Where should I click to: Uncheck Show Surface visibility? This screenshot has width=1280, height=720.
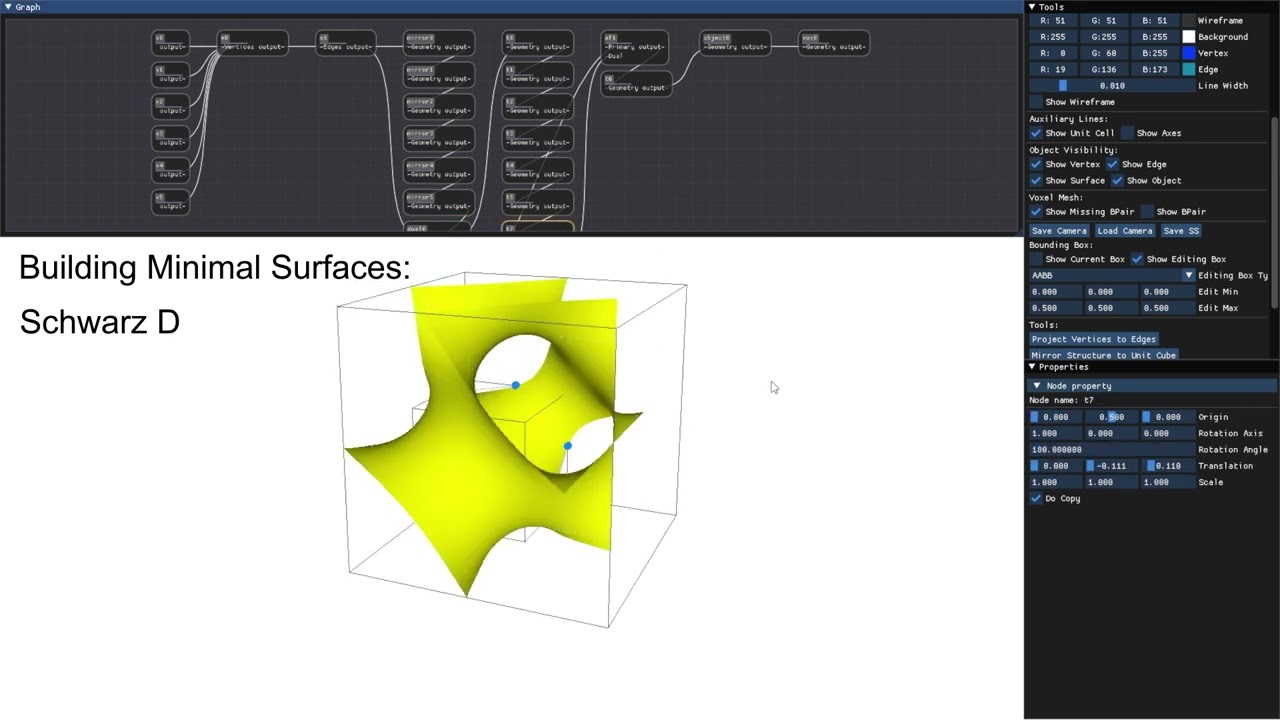tap(1036, 181)
